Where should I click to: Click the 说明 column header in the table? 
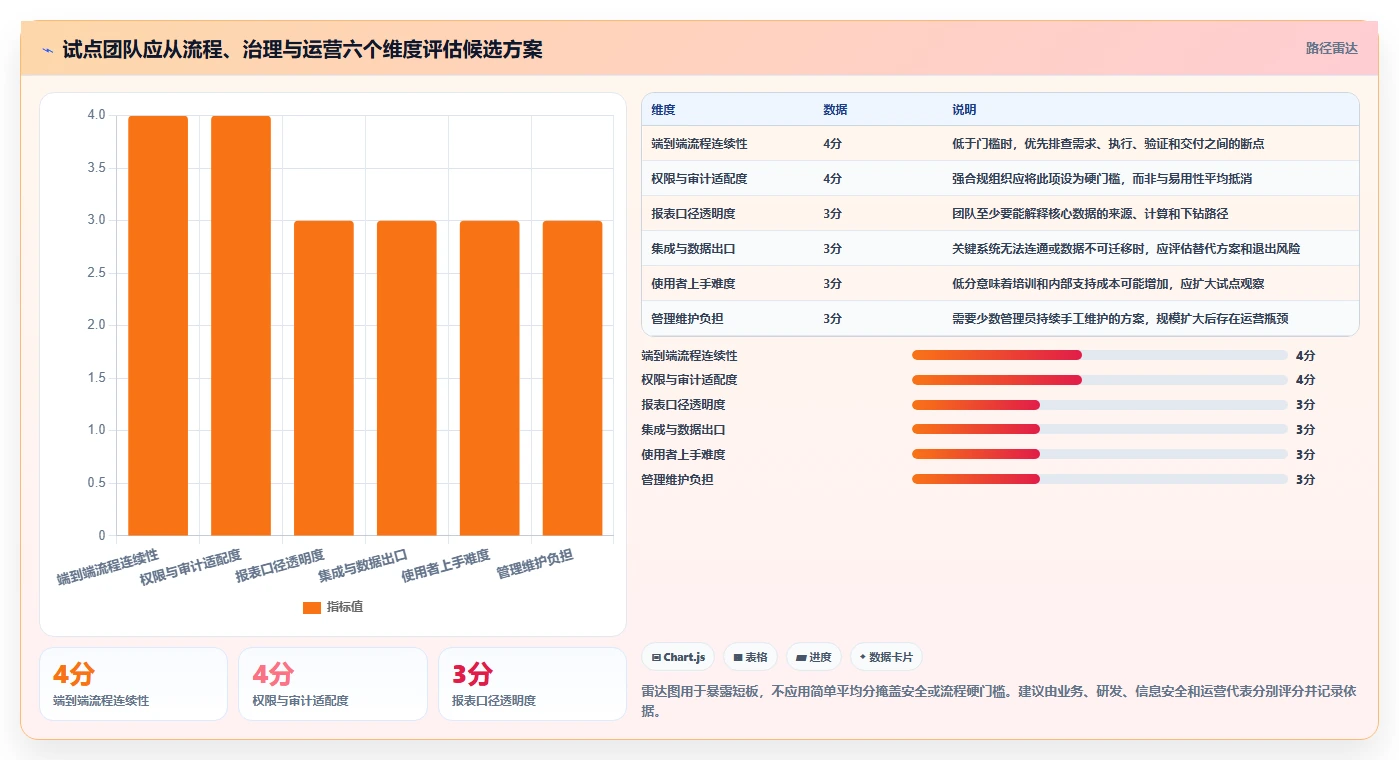coord(964,109)
